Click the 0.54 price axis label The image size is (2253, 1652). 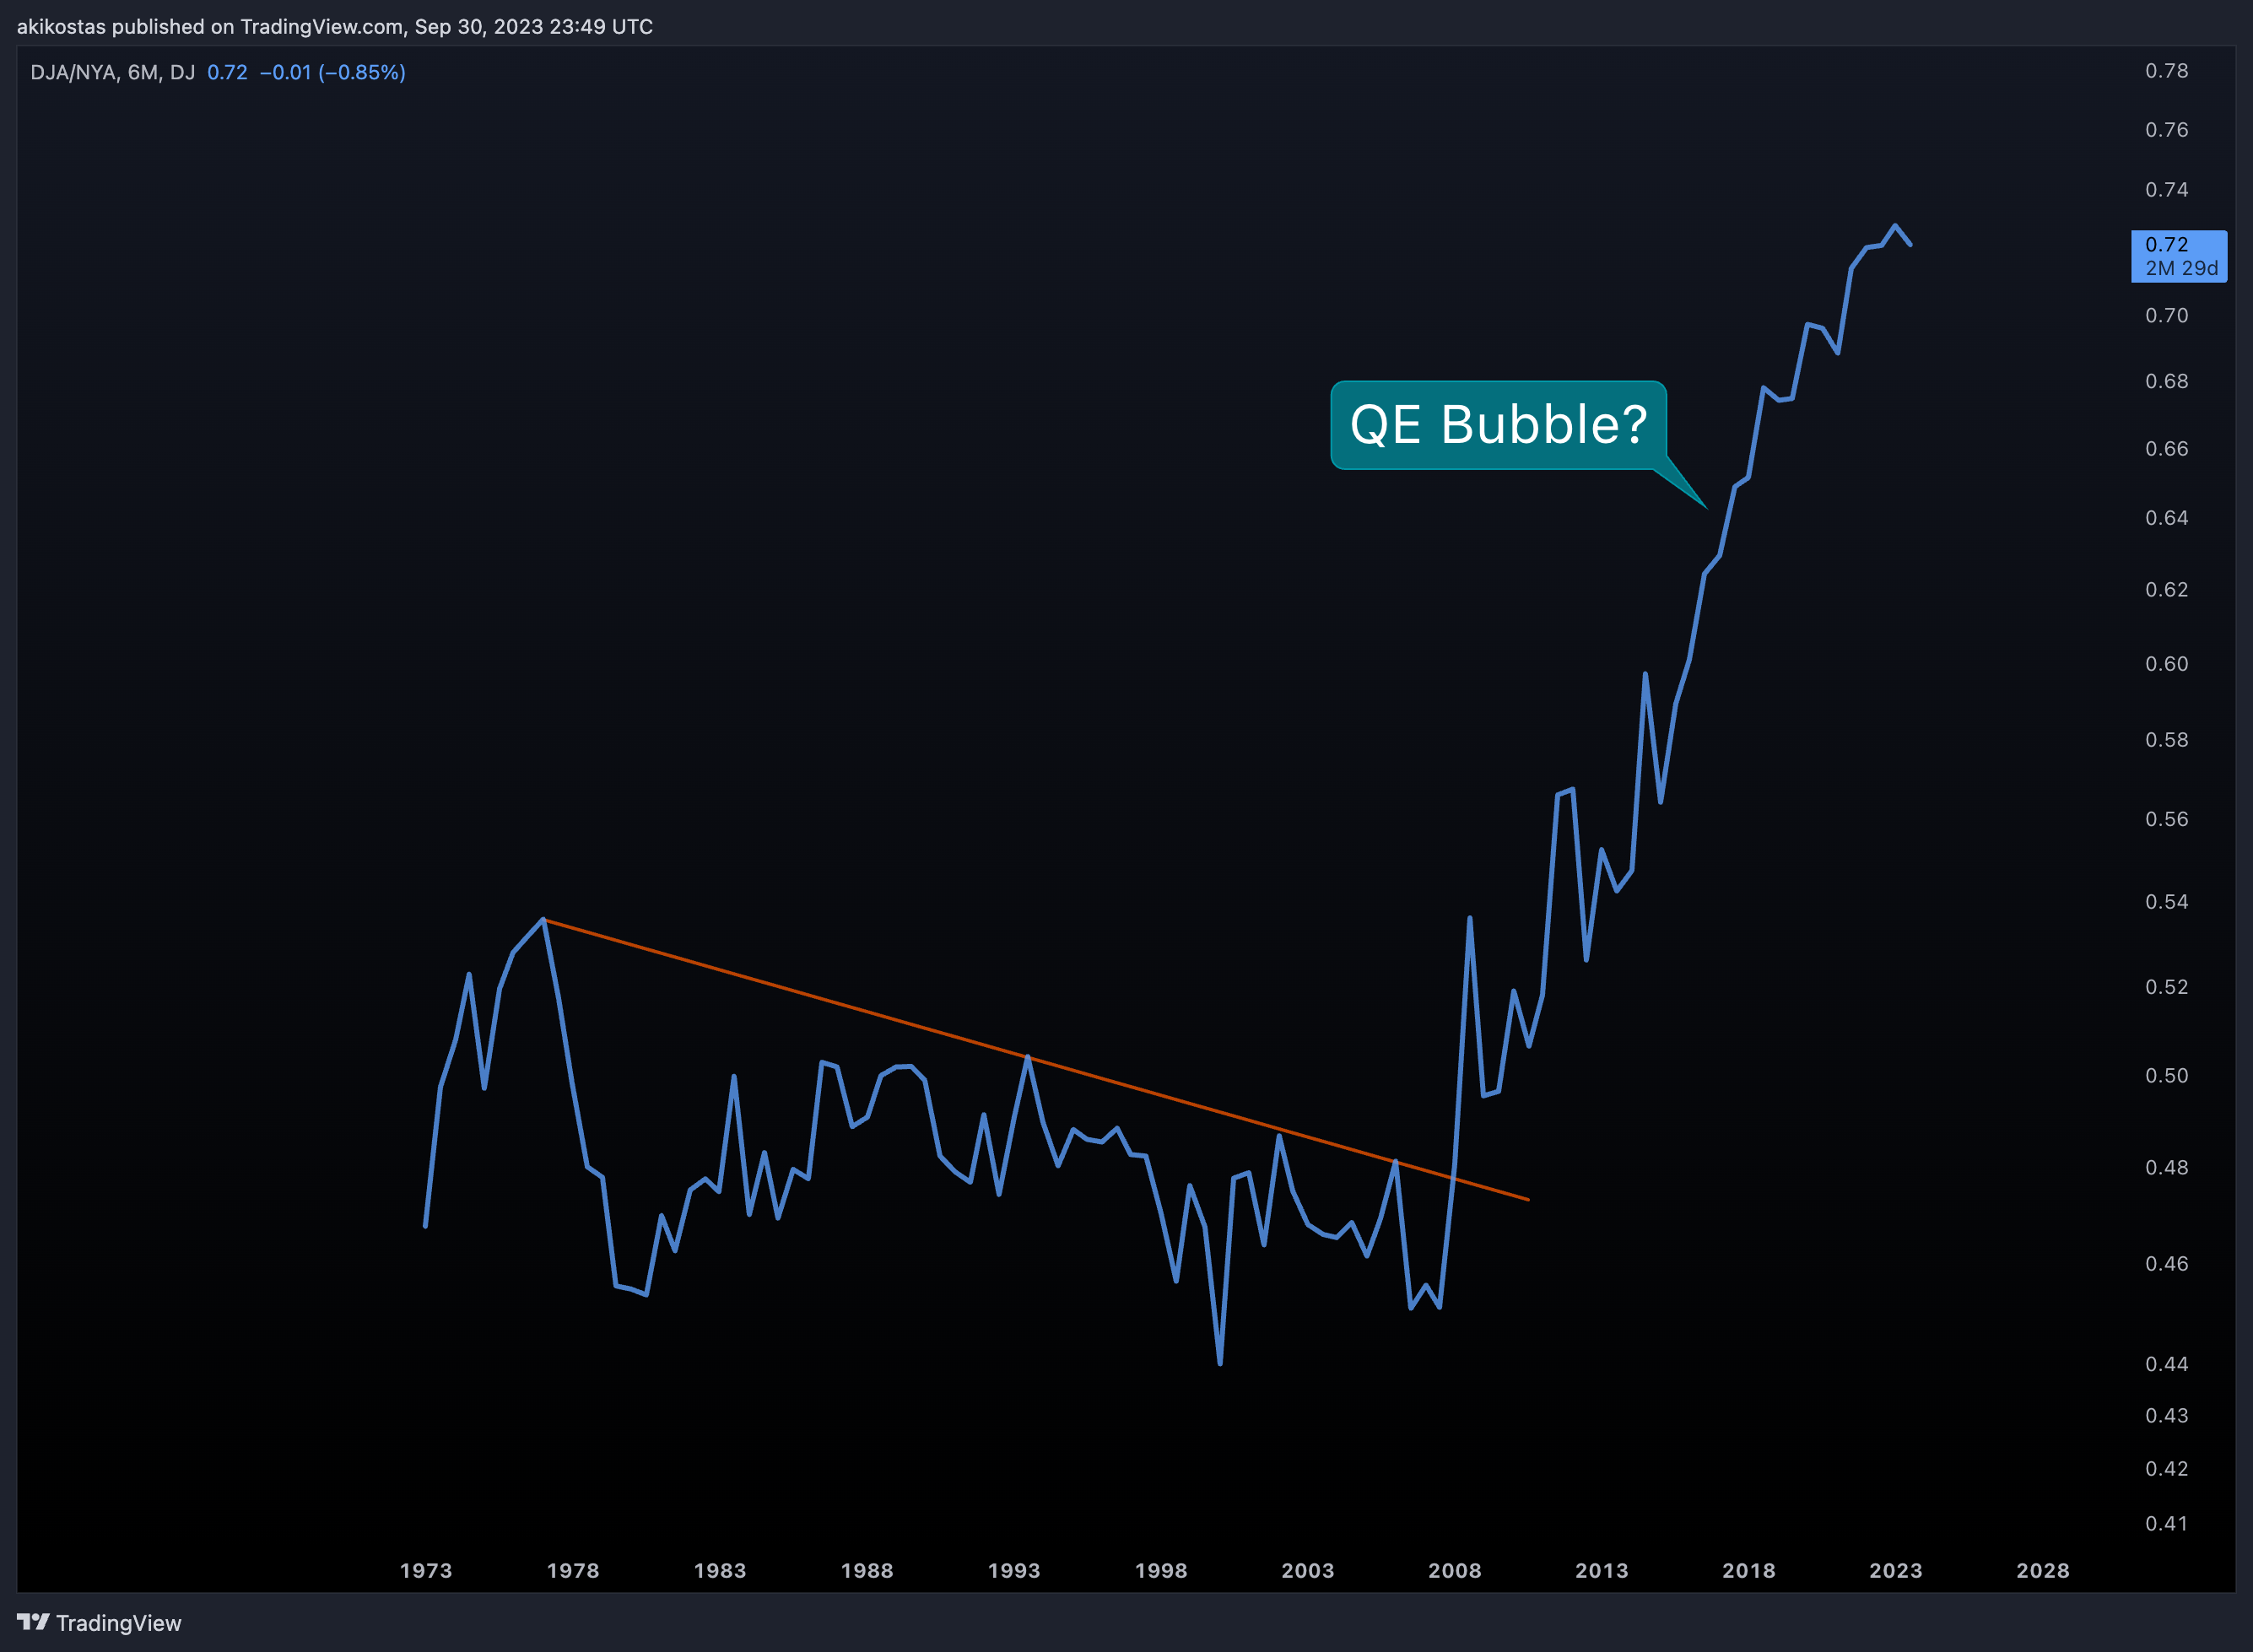[2166, 902]
